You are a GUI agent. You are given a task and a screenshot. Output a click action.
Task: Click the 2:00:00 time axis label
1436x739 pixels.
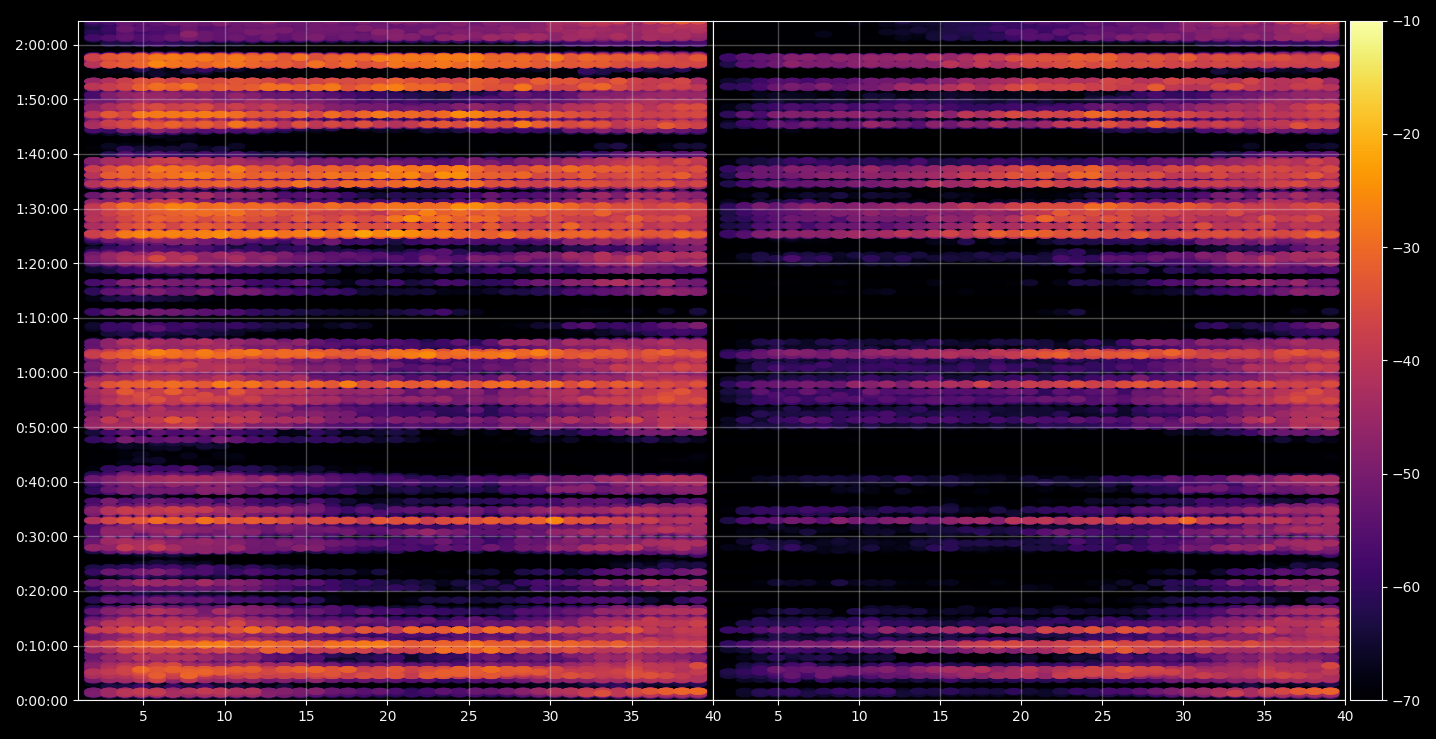pyautogui.click(x=42, y=45)
